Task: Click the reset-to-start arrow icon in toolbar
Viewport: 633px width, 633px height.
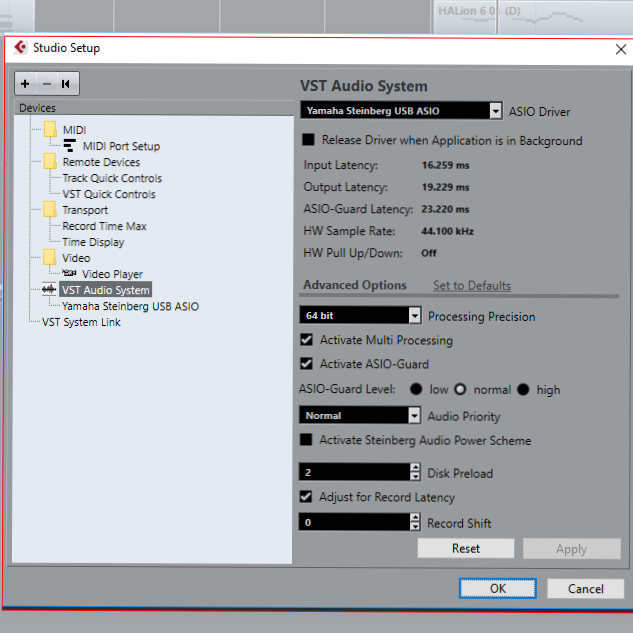Action: pyautogui.click(x=66, y=84)
